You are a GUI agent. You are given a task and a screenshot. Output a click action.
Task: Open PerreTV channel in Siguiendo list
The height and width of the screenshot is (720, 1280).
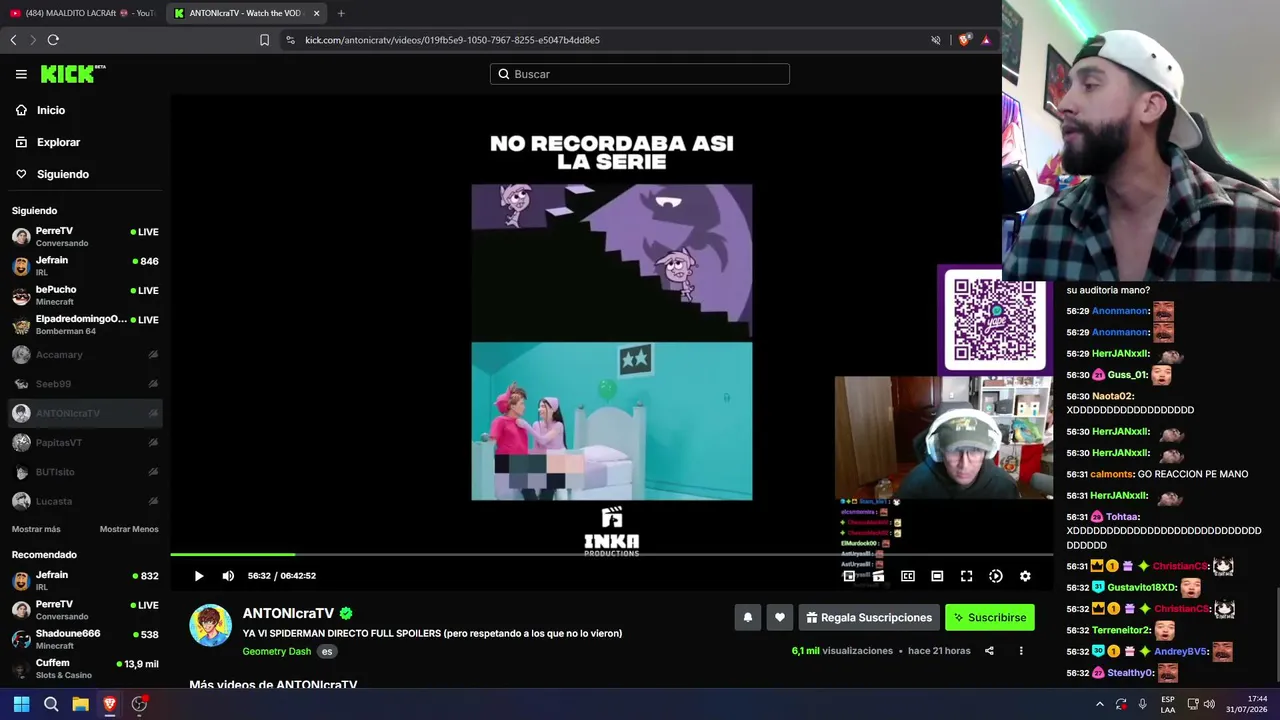tap(85, 236)
